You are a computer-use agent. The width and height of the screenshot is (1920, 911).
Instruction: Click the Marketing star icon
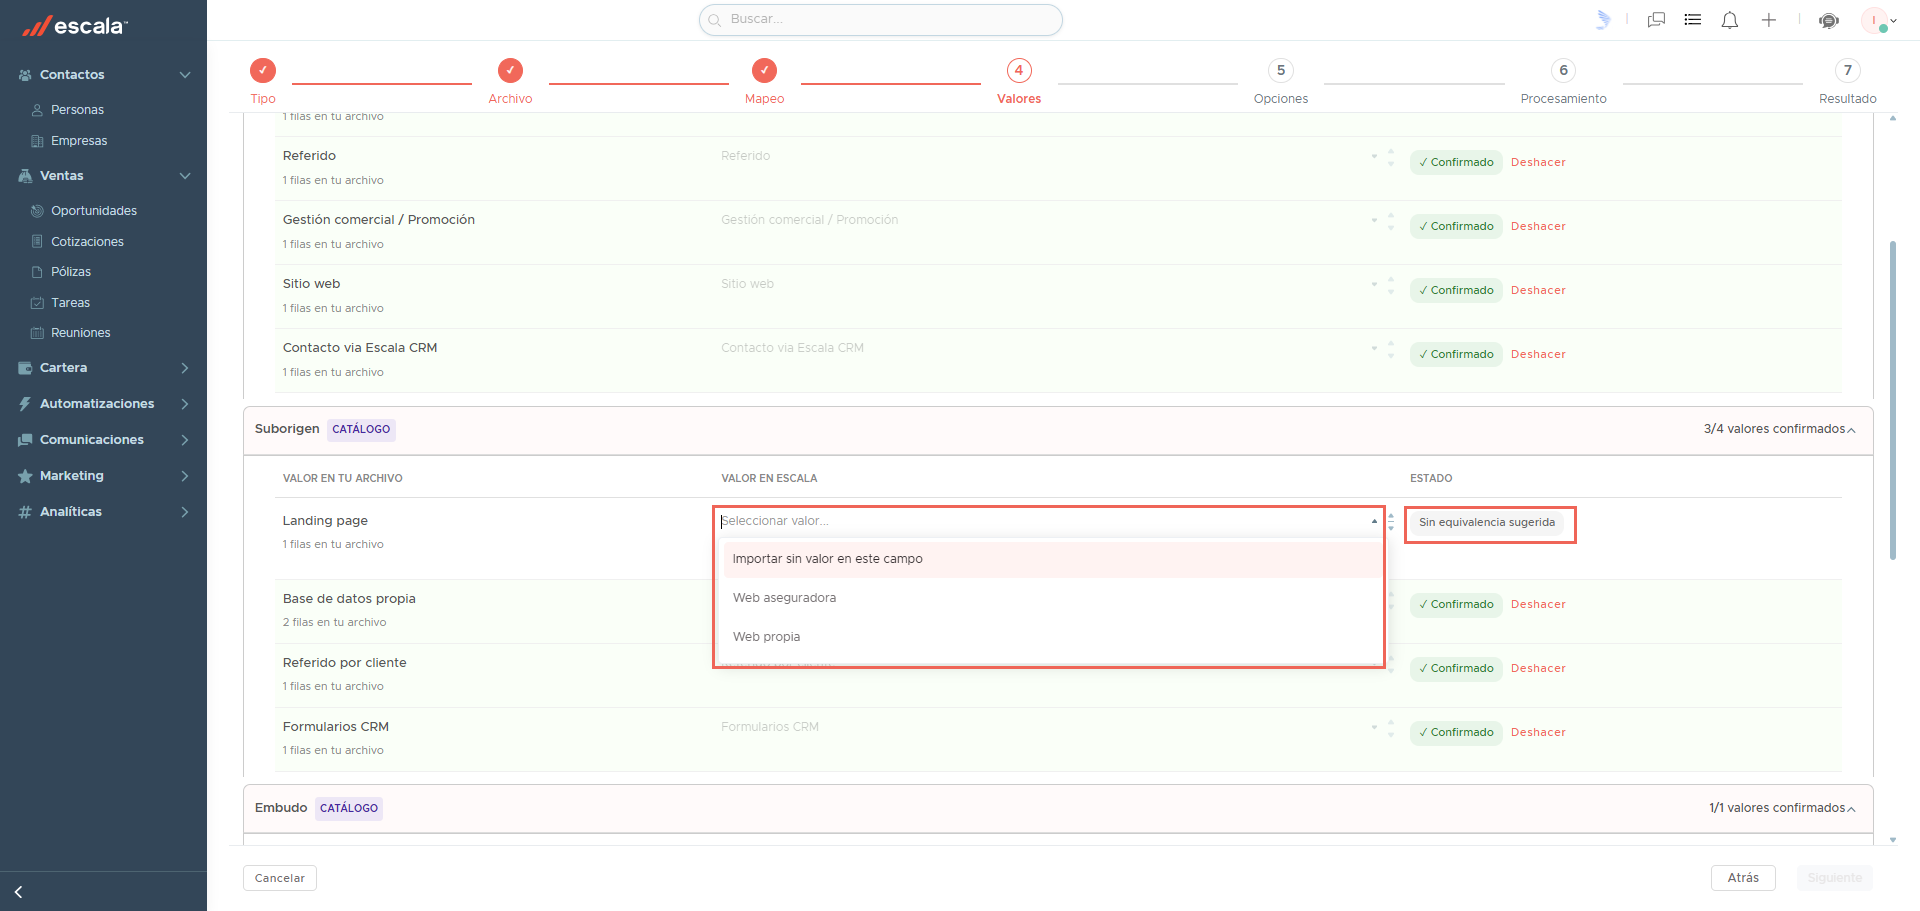click(25, 476)
